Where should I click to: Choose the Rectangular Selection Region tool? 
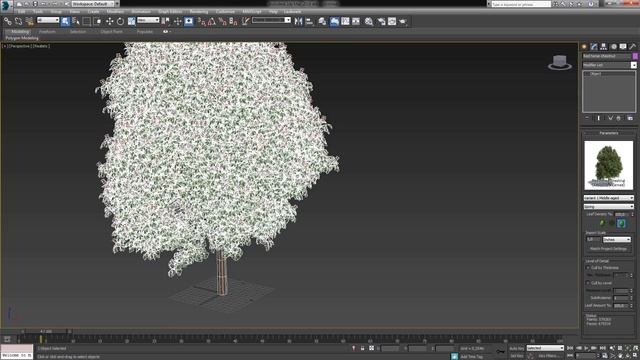[87, 21]
